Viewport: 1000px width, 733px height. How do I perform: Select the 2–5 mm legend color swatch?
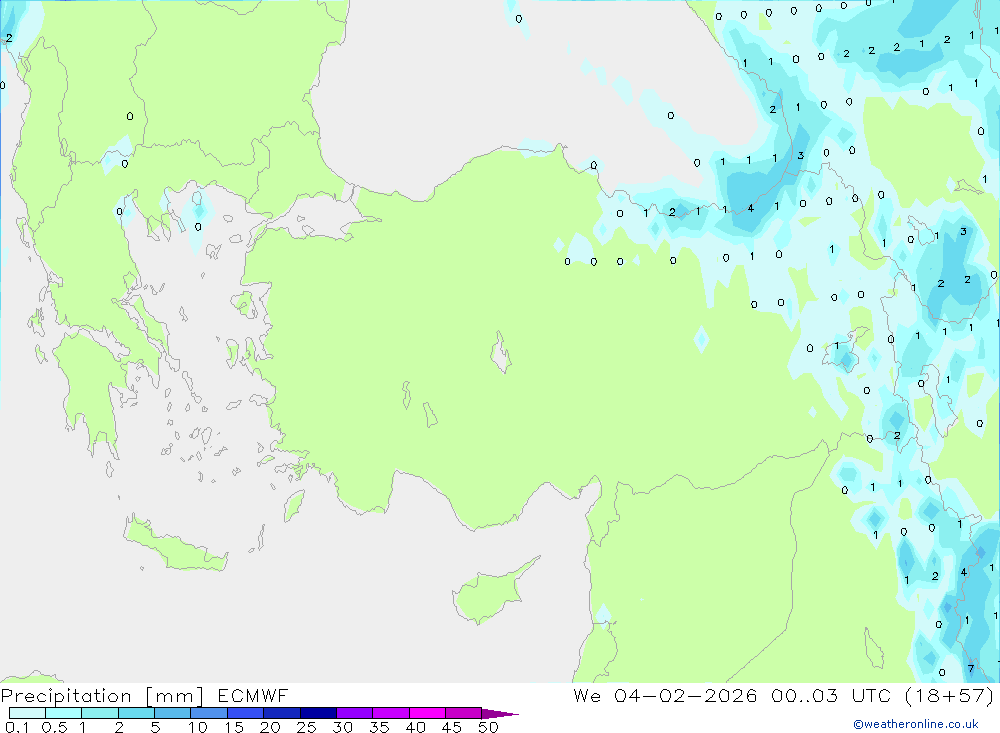tap(136, 713)
